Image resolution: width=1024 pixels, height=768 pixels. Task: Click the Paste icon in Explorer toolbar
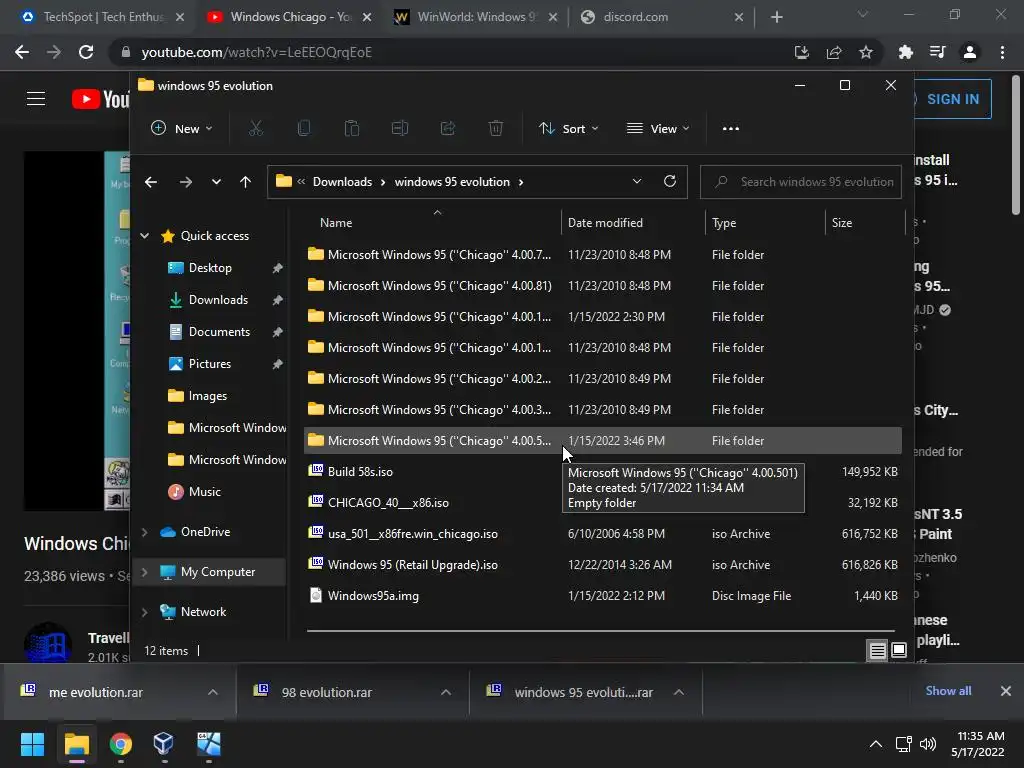click(351, 128)
